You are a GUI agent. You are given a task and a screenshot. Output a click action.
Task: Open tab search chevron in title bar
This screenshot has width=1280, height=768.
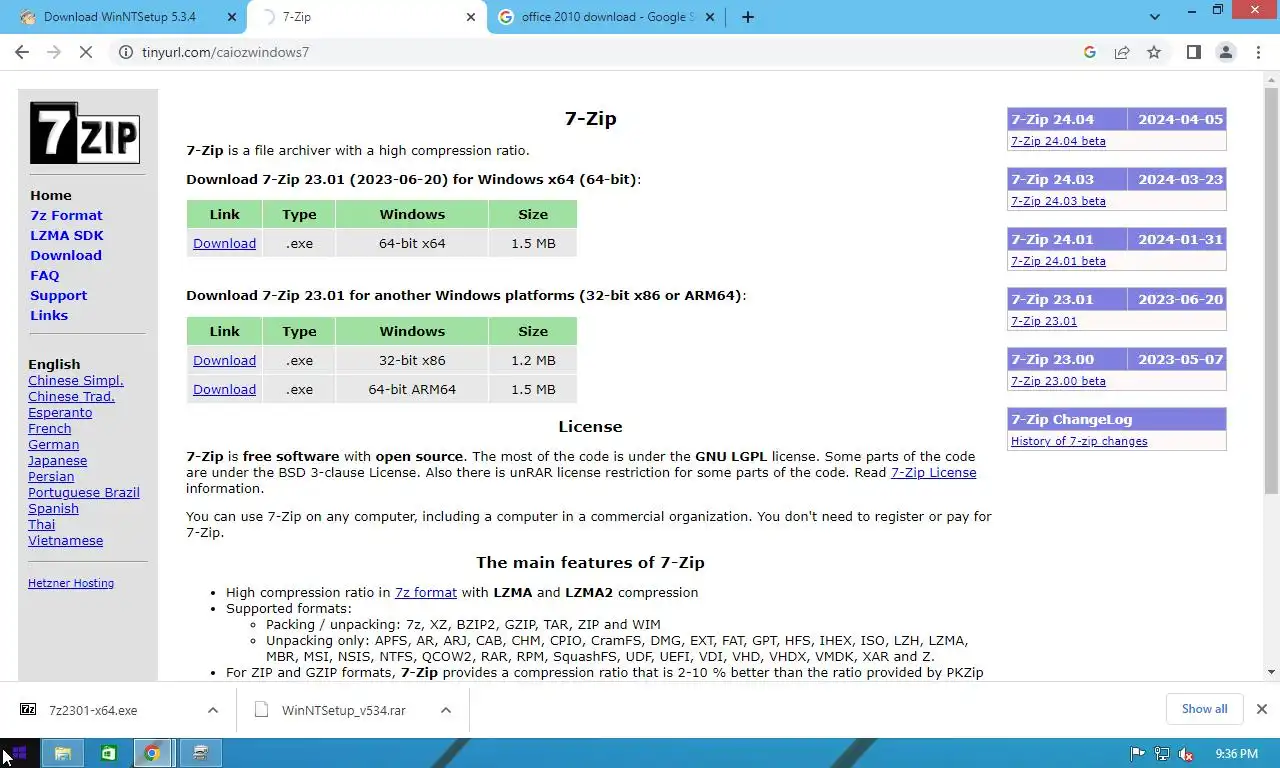(1155, 17)
